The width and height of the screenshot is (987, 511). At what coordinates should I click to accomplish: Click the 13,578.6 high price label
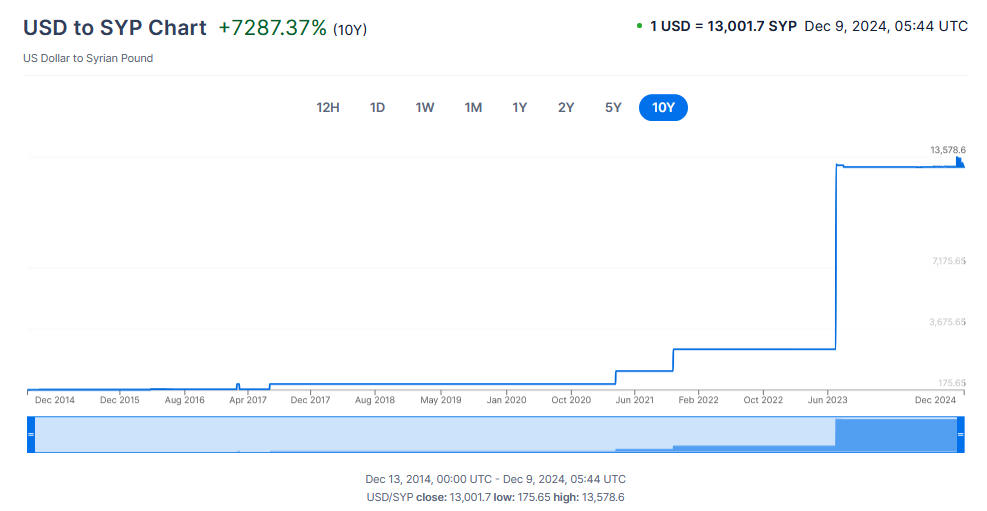pos(947,150)
